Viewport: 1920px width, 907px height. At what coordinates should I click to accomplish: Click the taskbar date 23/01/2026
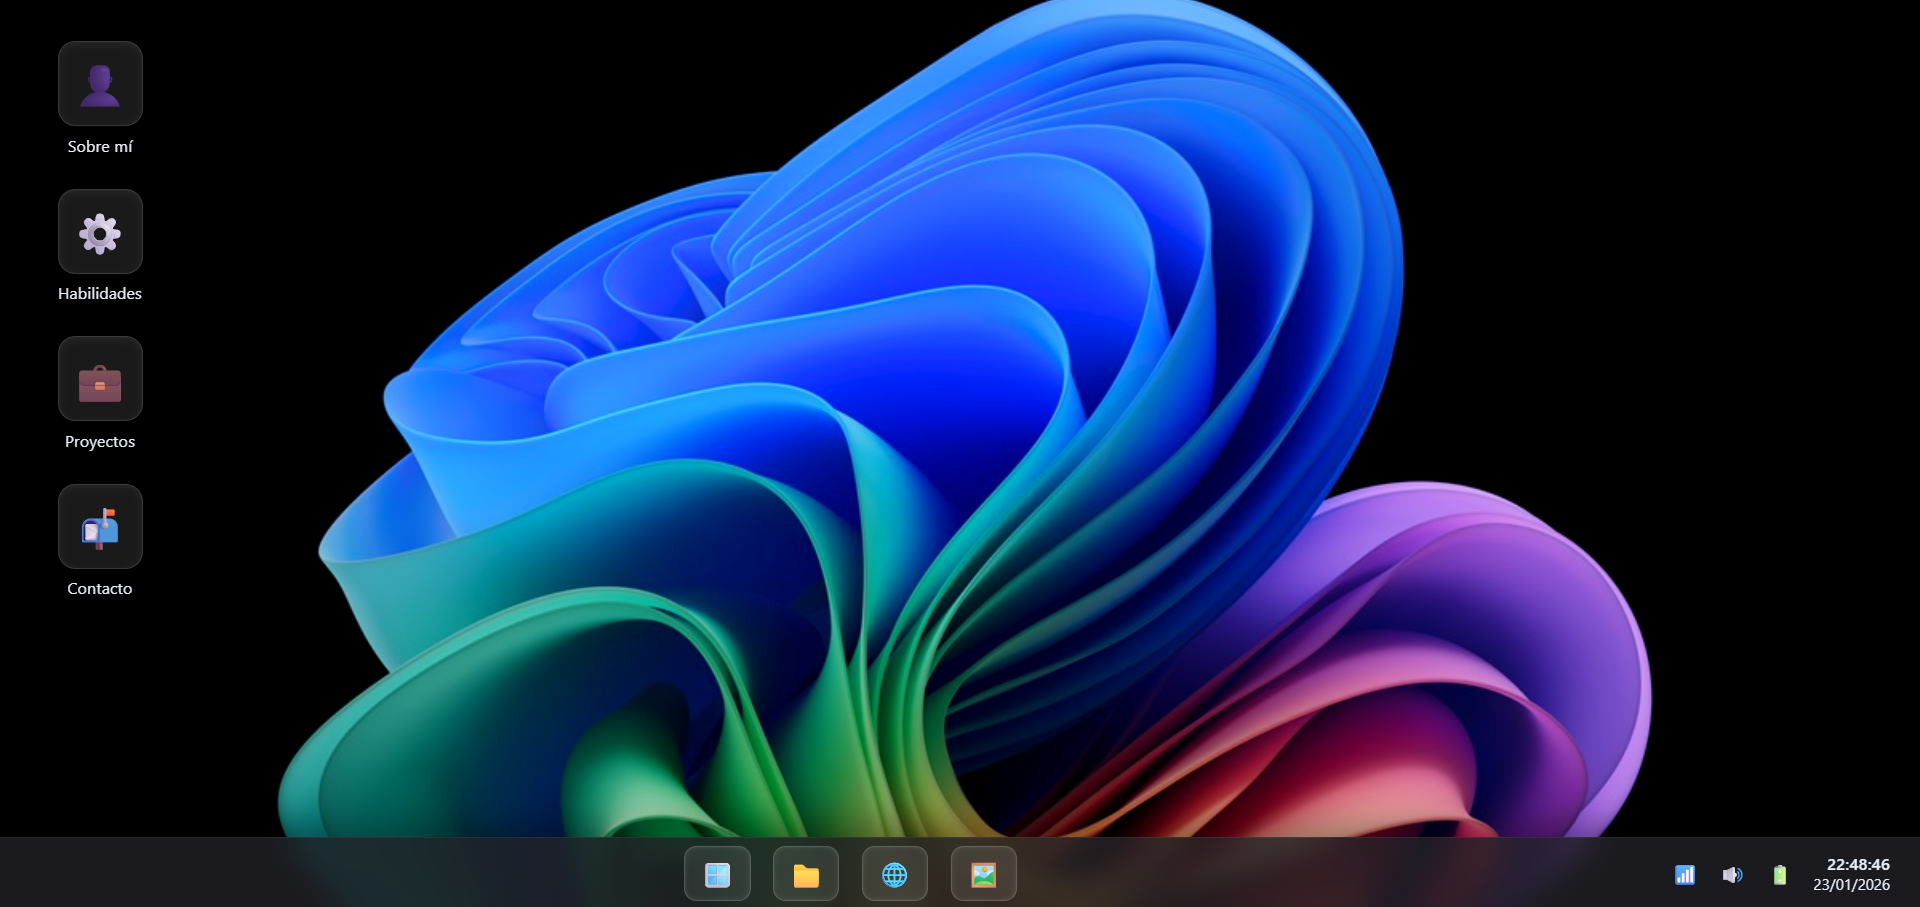[1851, 885]
